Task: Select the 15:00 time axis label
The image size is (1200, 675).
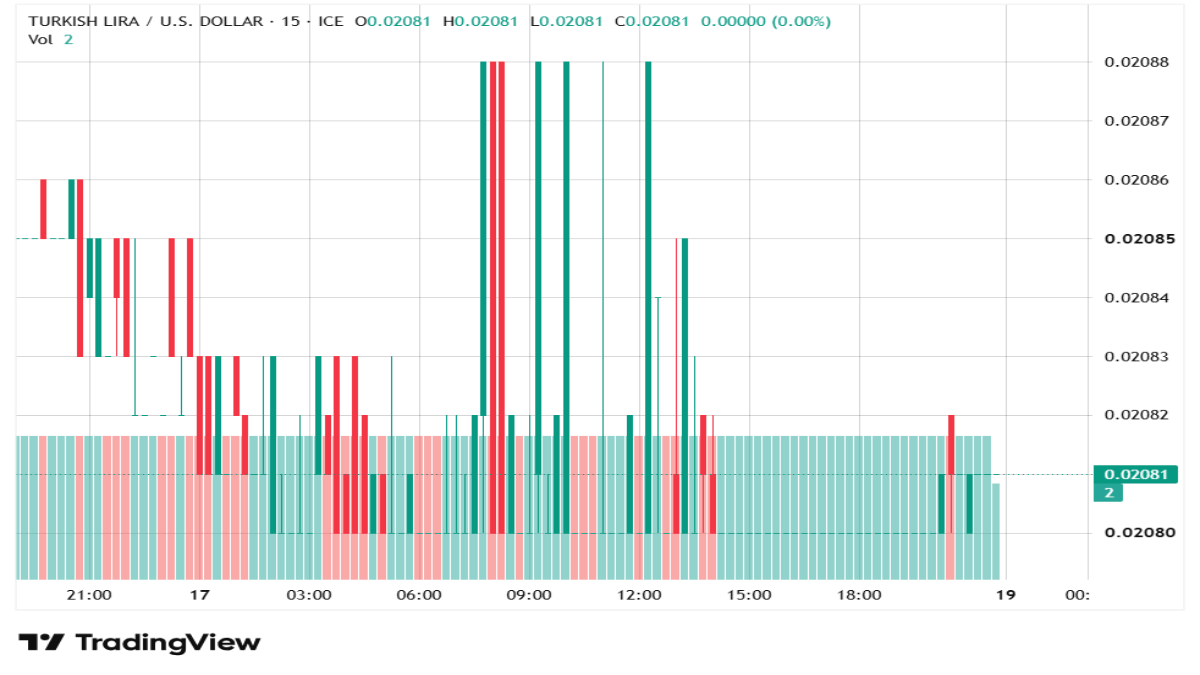Action: 749,595
